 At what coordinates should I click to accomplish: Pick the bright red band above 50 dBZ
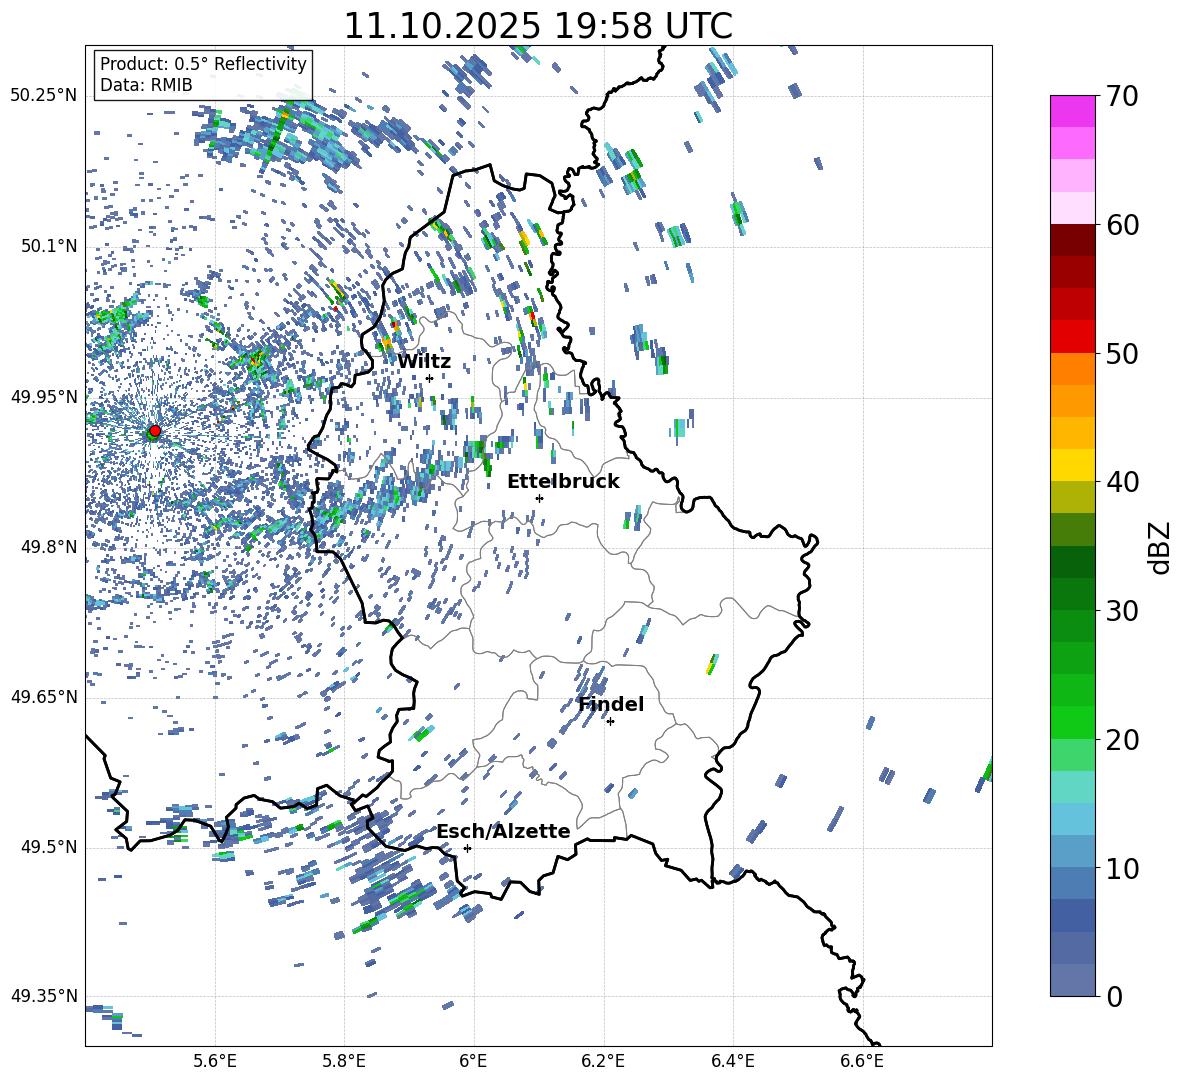pos(1072,337)
